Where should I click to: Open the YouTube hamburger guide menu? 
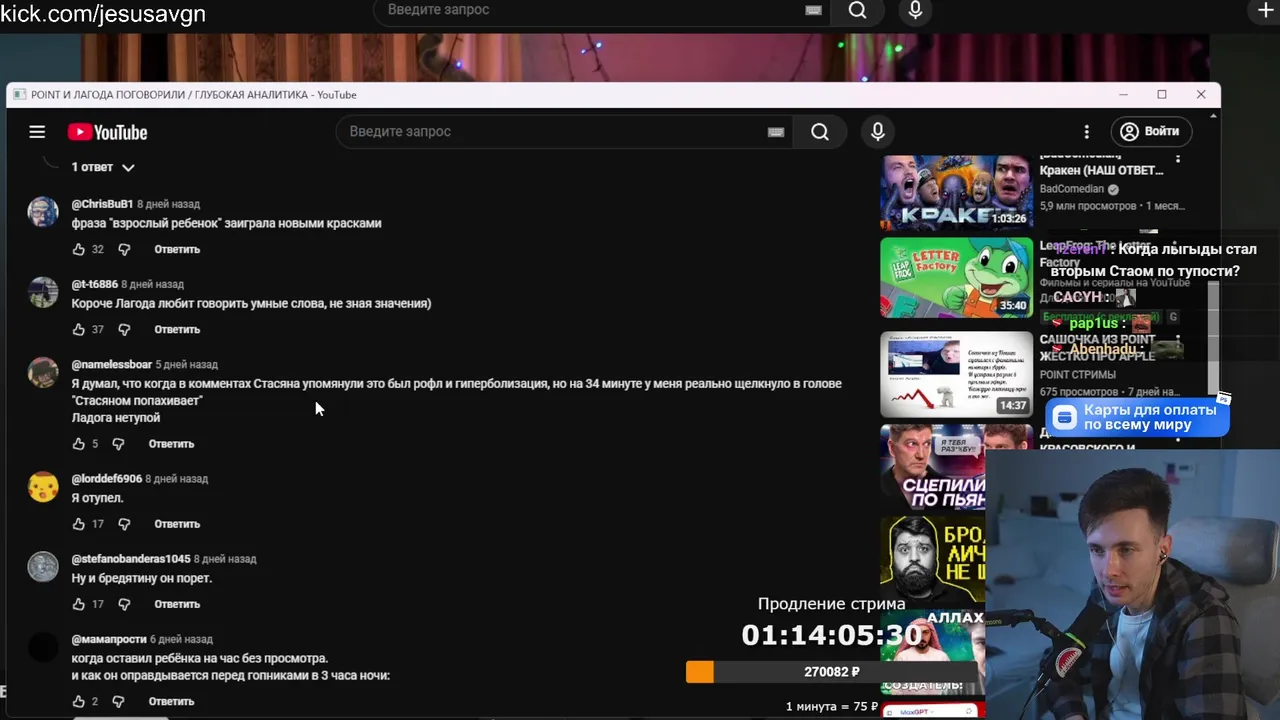click(37, 132)
